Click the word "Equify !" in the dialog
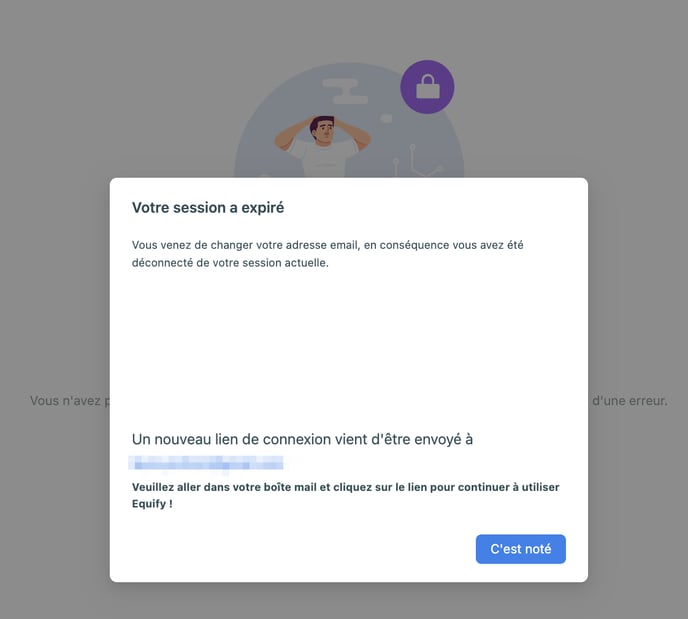Viewport: 688px width, 619px height. coord(152,504)
